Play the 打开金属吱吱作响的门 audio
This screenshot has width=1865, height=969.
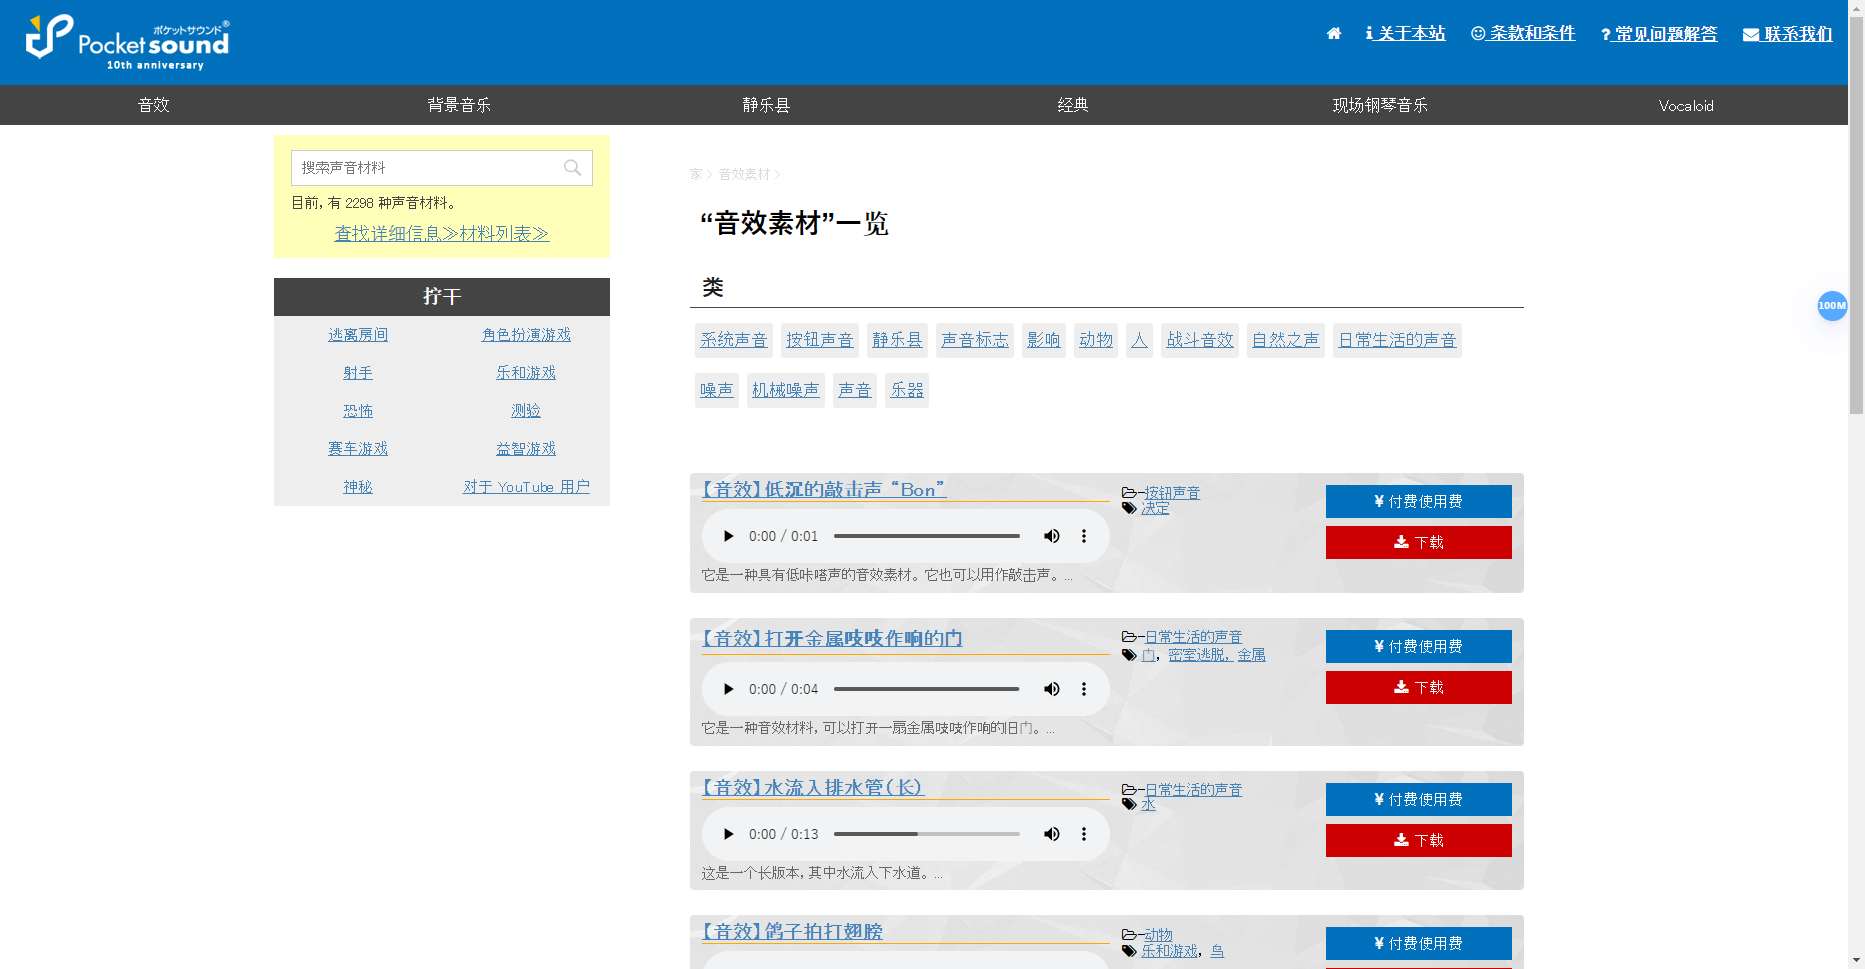tap(728, 689)
